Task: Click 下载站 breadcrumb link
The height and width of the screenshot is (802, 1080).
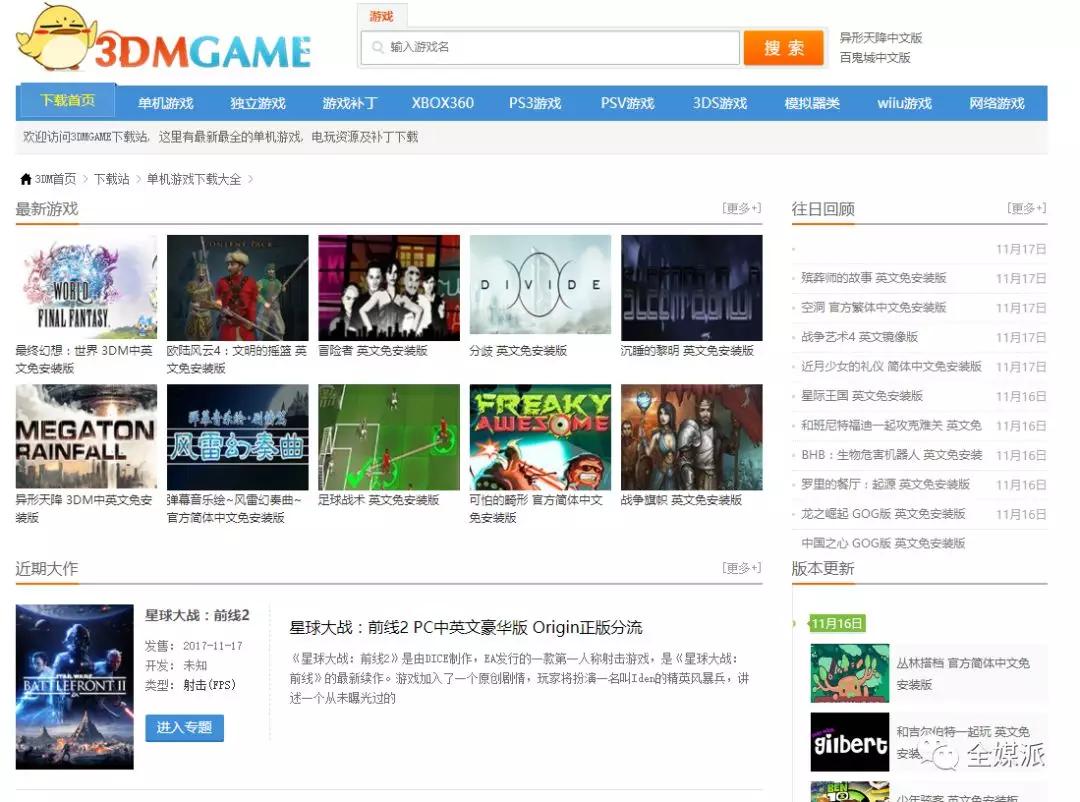Action: click(x=112, y=179)
